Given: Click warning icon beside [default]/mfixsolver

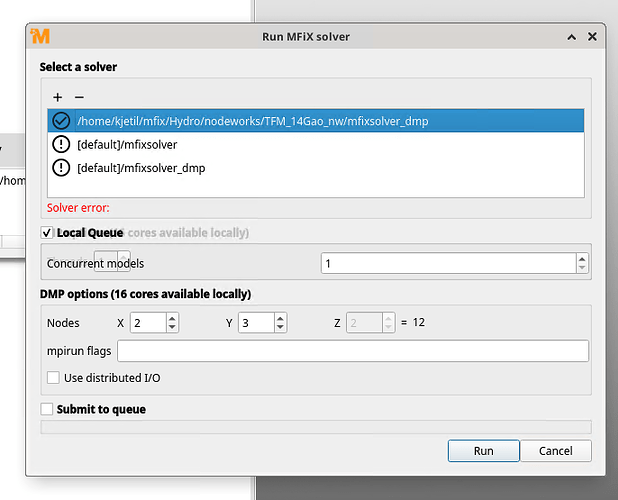Looking at the screenshot, I should click(60, 145).
